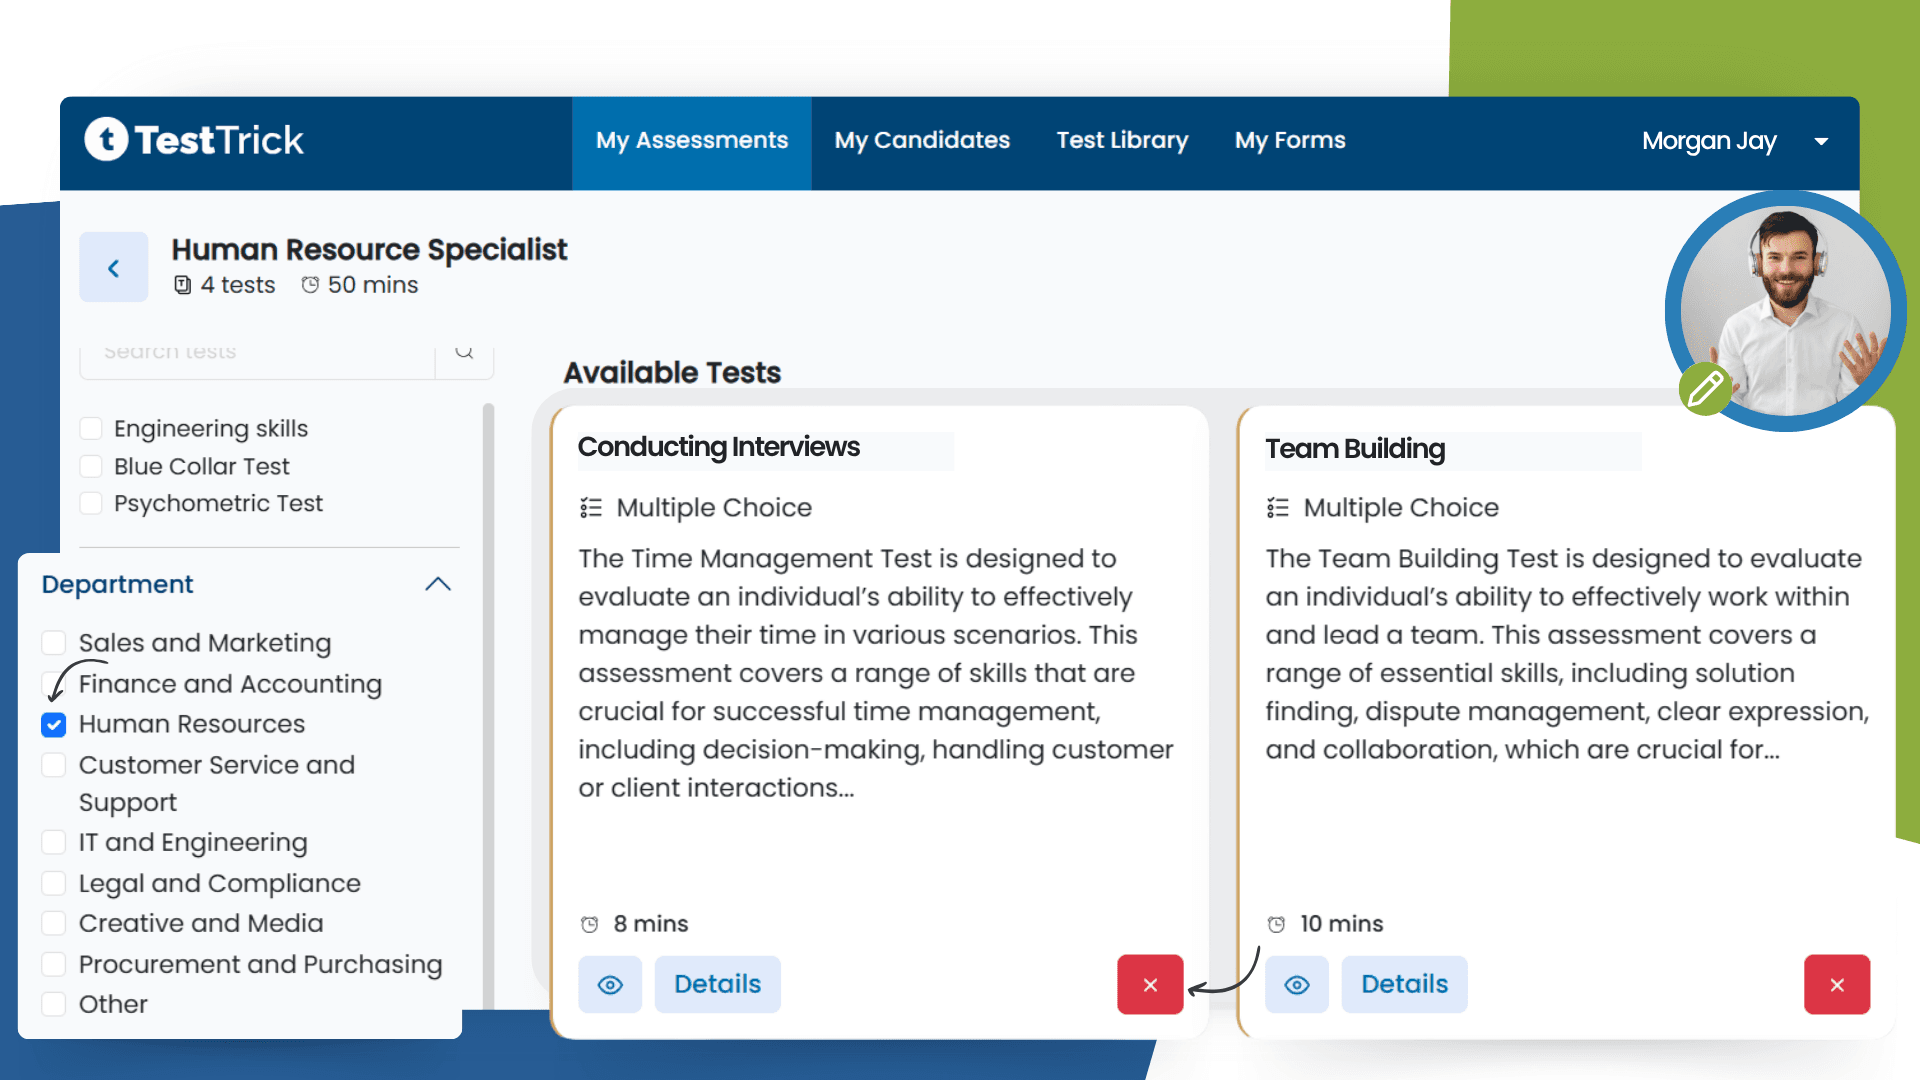Click the clock icon showing 10 mins
The image size is (1920, 1080).
click(1275, 924)
